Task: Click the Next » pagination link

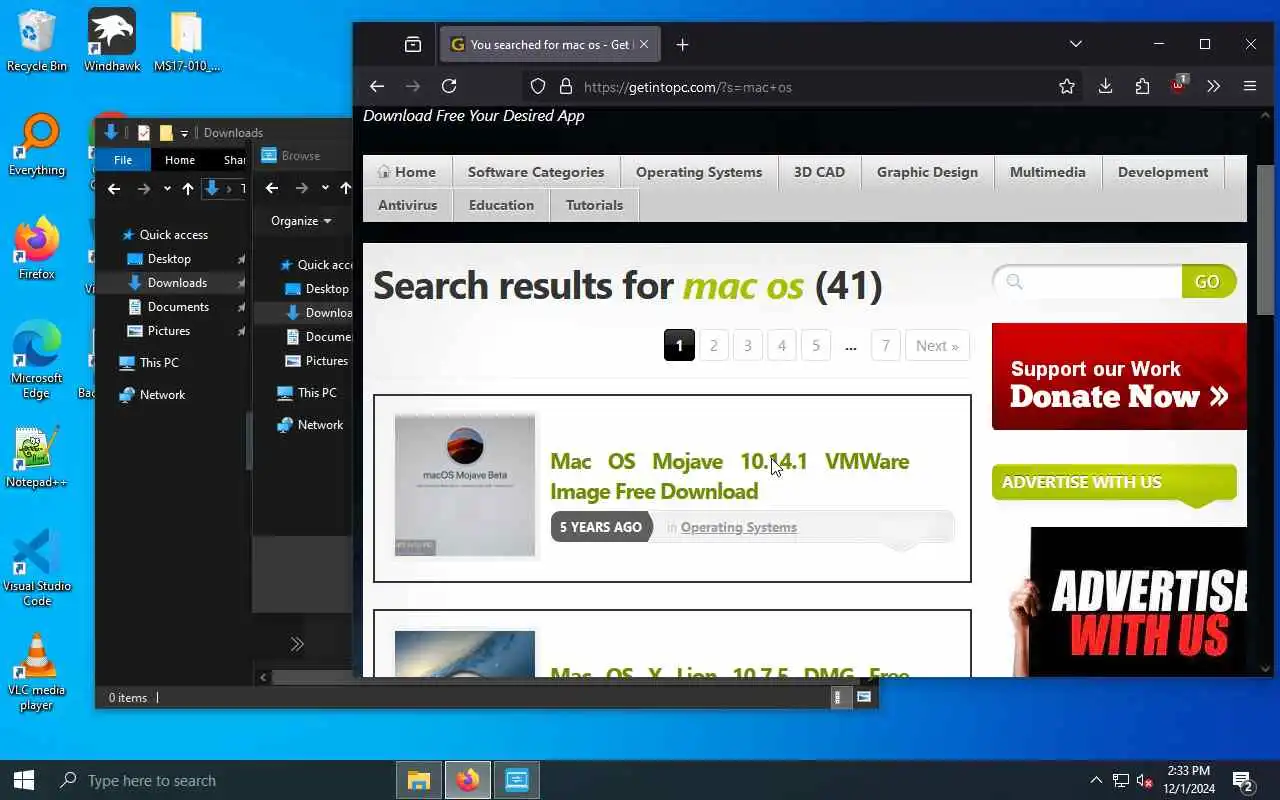Action: pyautogui.click(x=937, y=346)
